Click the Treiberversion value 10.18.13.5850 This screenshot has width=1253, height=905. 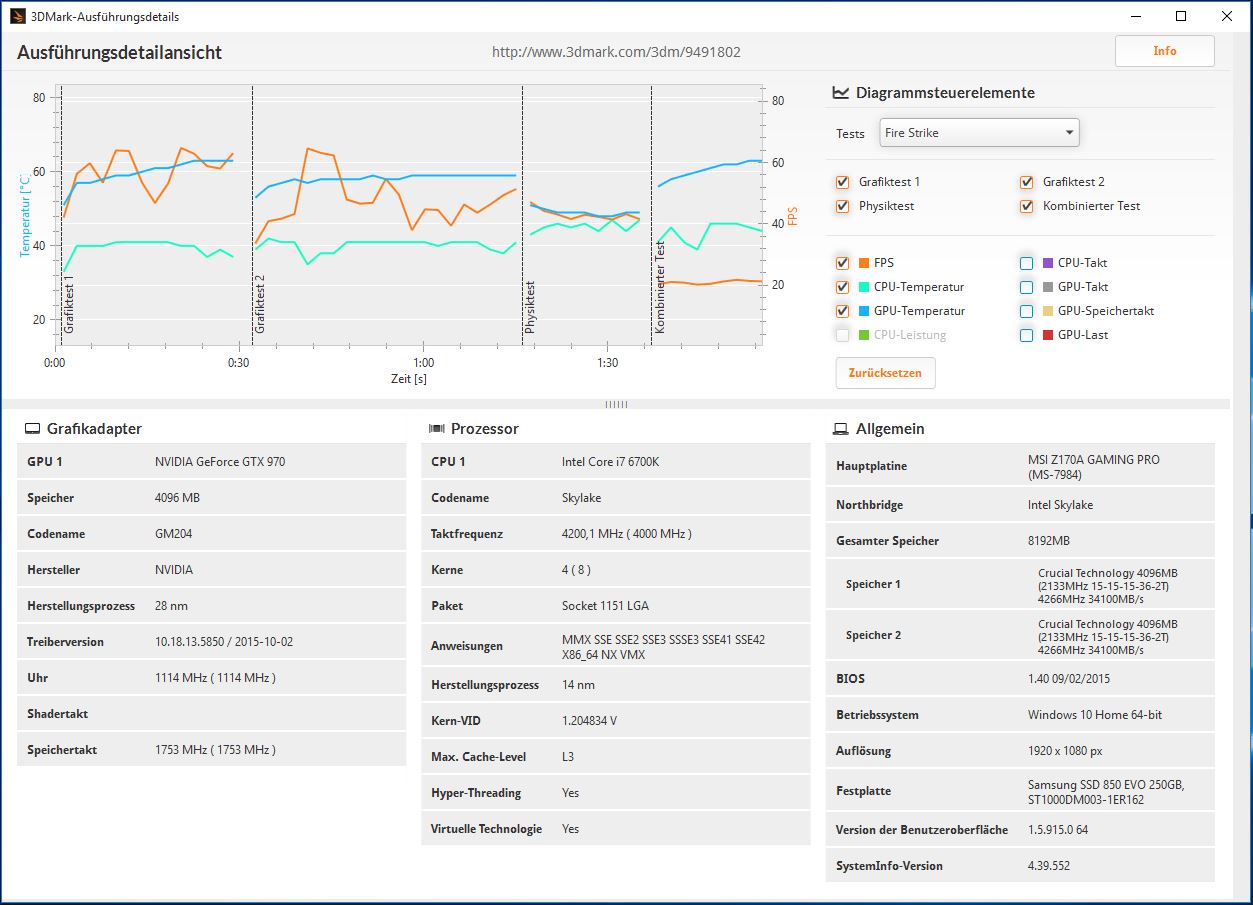point(224,642)
